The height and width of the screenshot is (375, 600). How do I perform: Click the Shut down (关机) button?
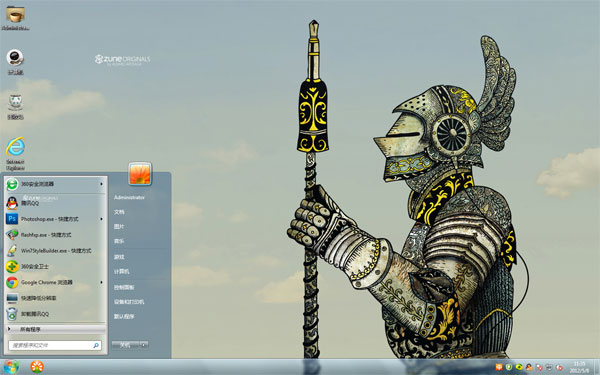click(126, 345)
